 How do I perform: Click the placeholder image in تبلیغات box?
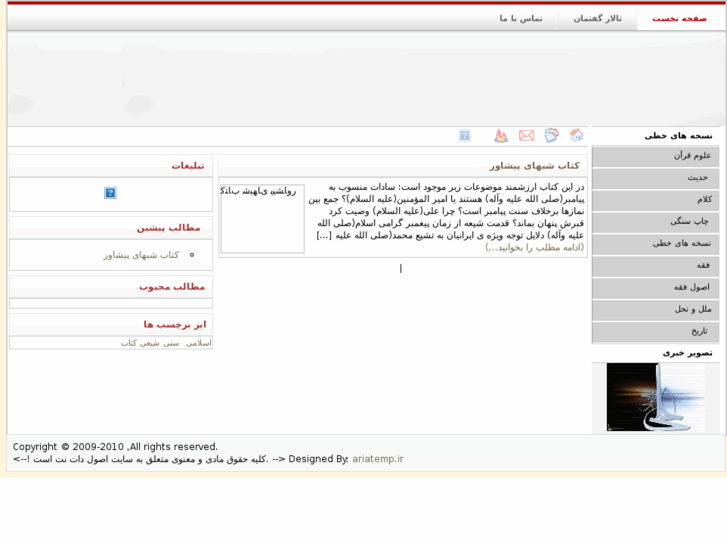tap(110, 193)
